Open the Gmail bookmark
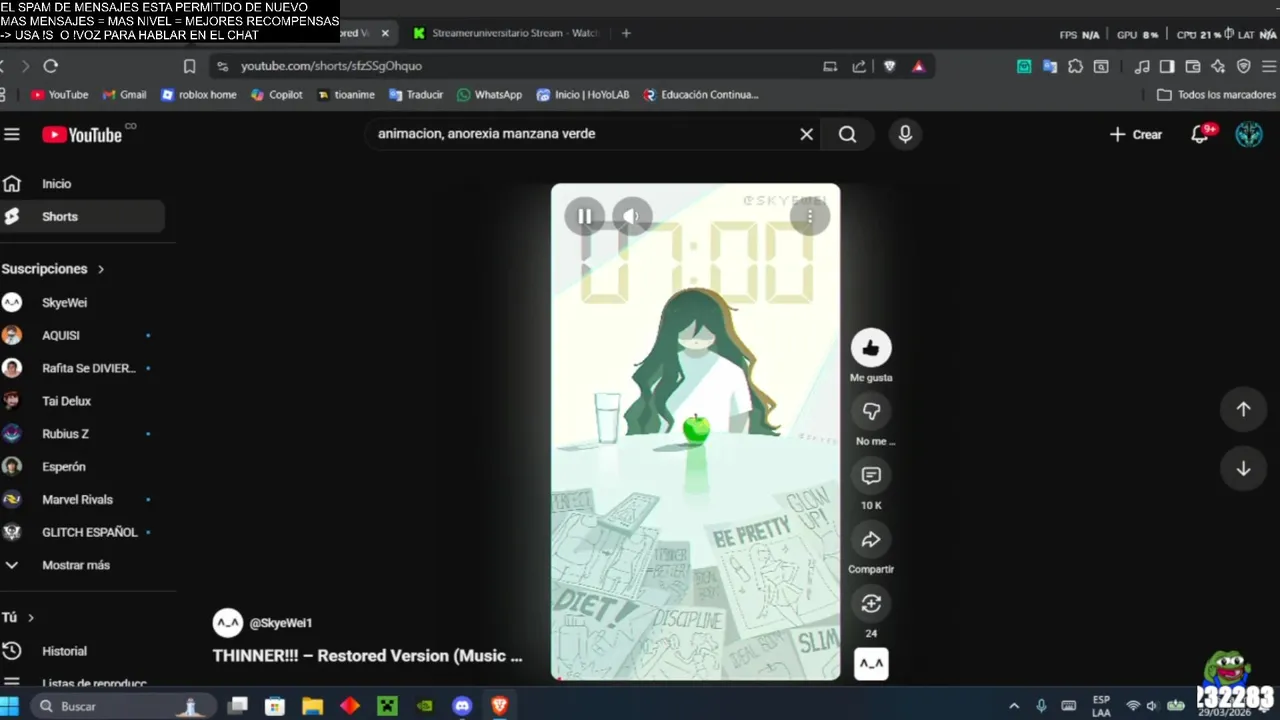Screen dimensions: 1280x720 124,95
